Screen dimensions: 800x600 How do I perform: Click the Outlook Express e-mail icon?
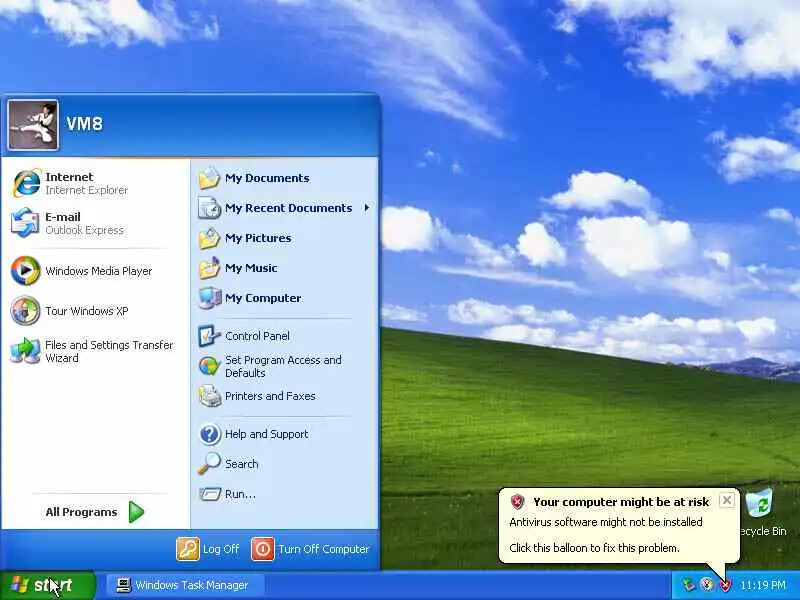point(26,223)
